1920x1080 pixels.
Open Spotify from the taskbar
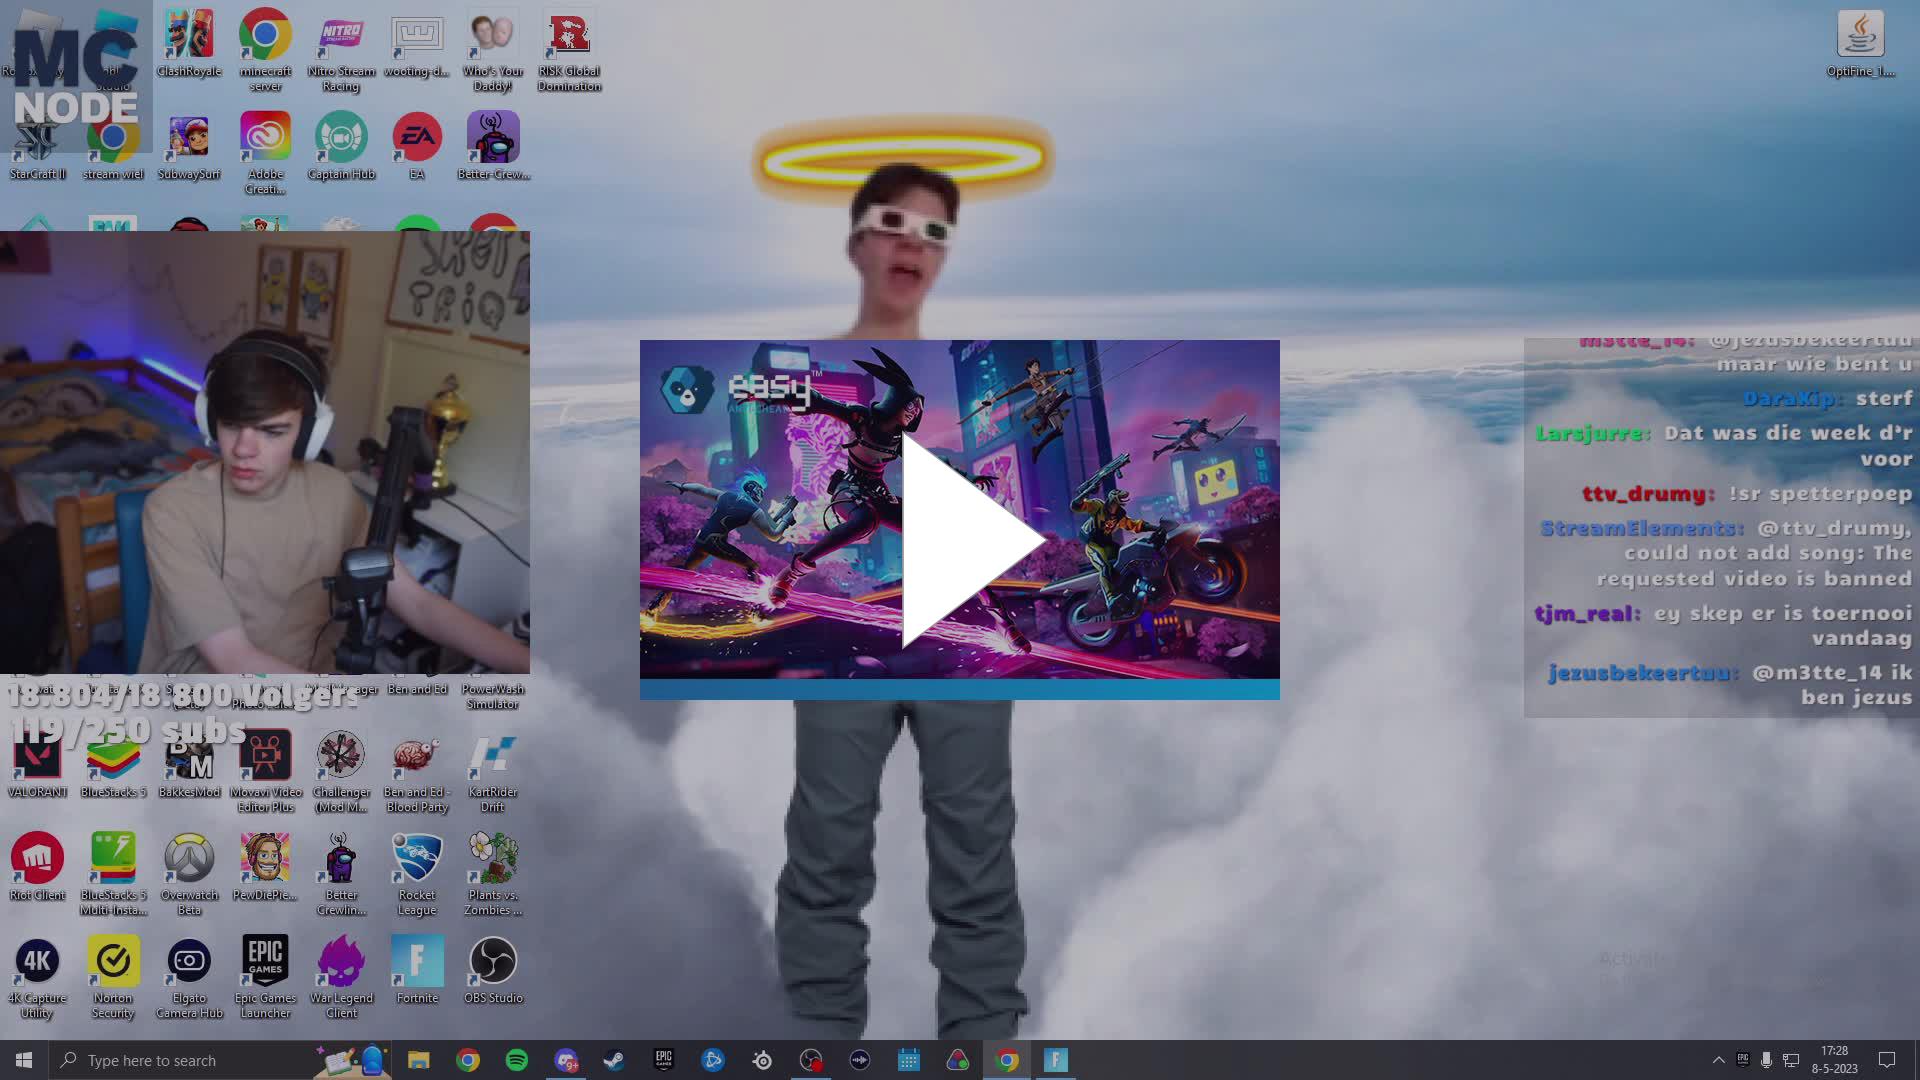(517, 1060)
